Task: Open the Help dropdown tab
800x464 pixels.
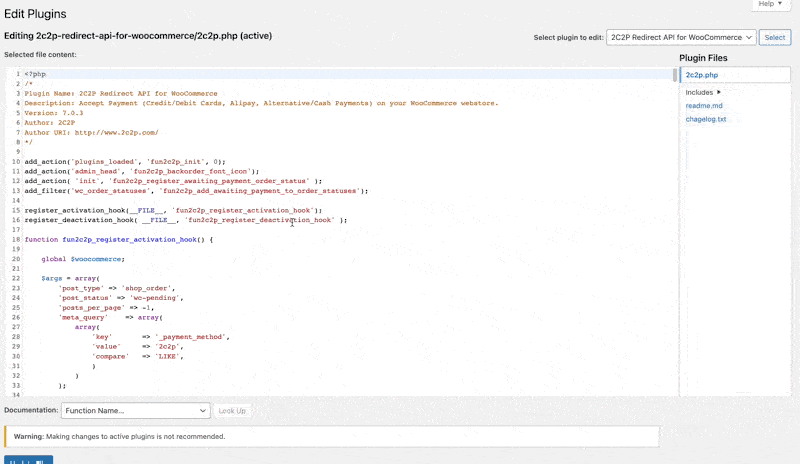Action: click(769, 4)
